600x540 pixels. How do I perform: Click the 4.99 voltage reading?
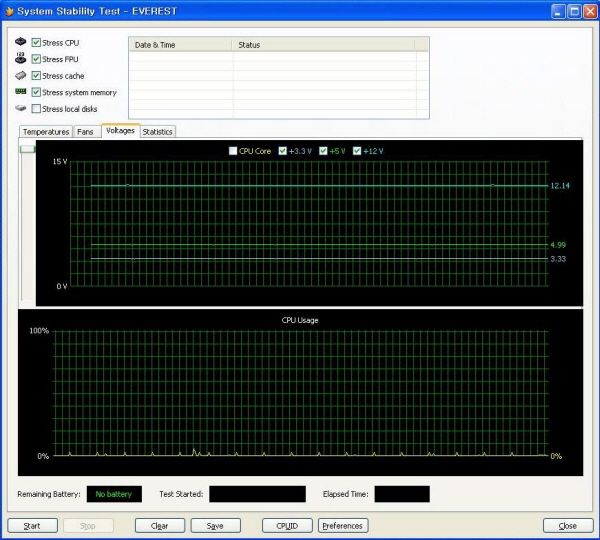click(x=558, y=245)
